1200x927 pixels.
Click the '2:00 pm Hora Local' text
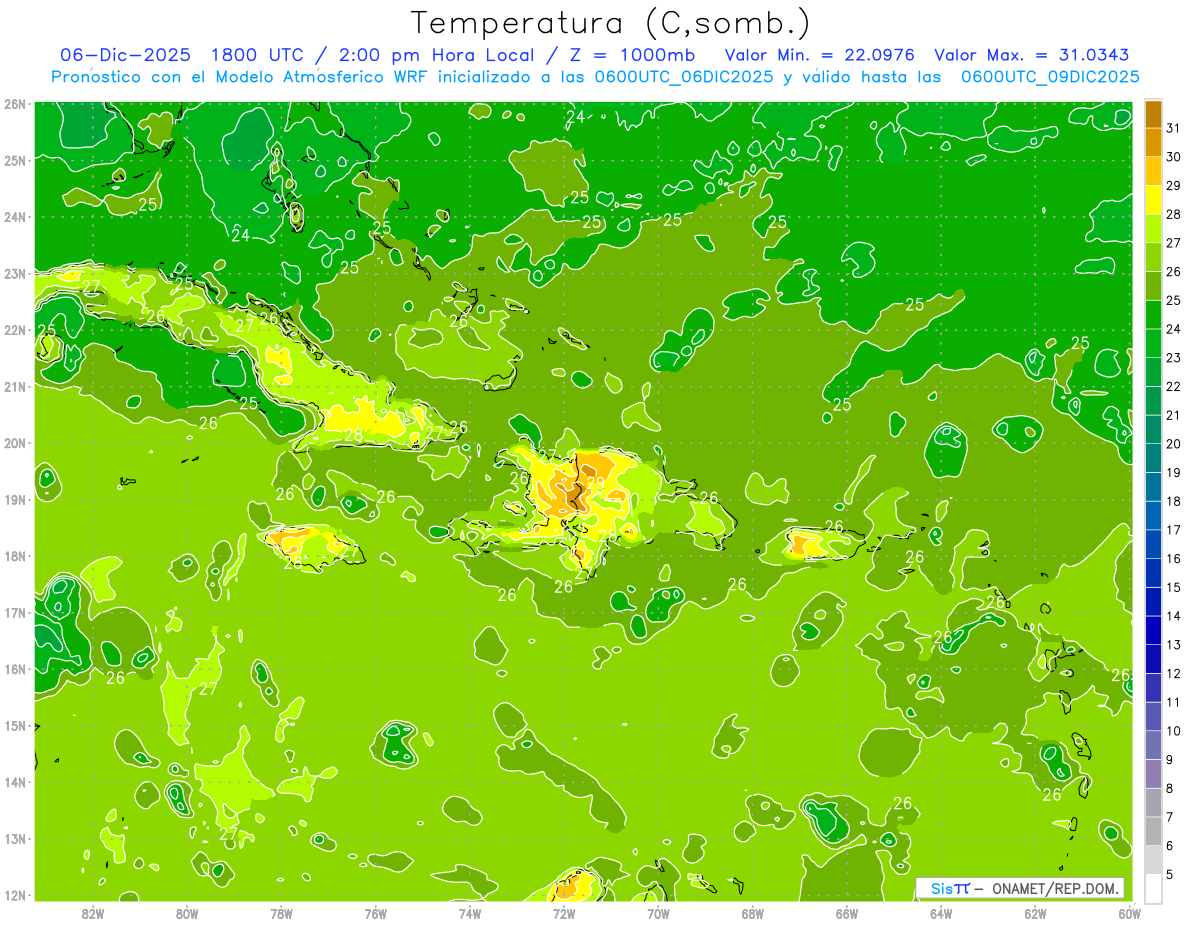pos(435,56)
